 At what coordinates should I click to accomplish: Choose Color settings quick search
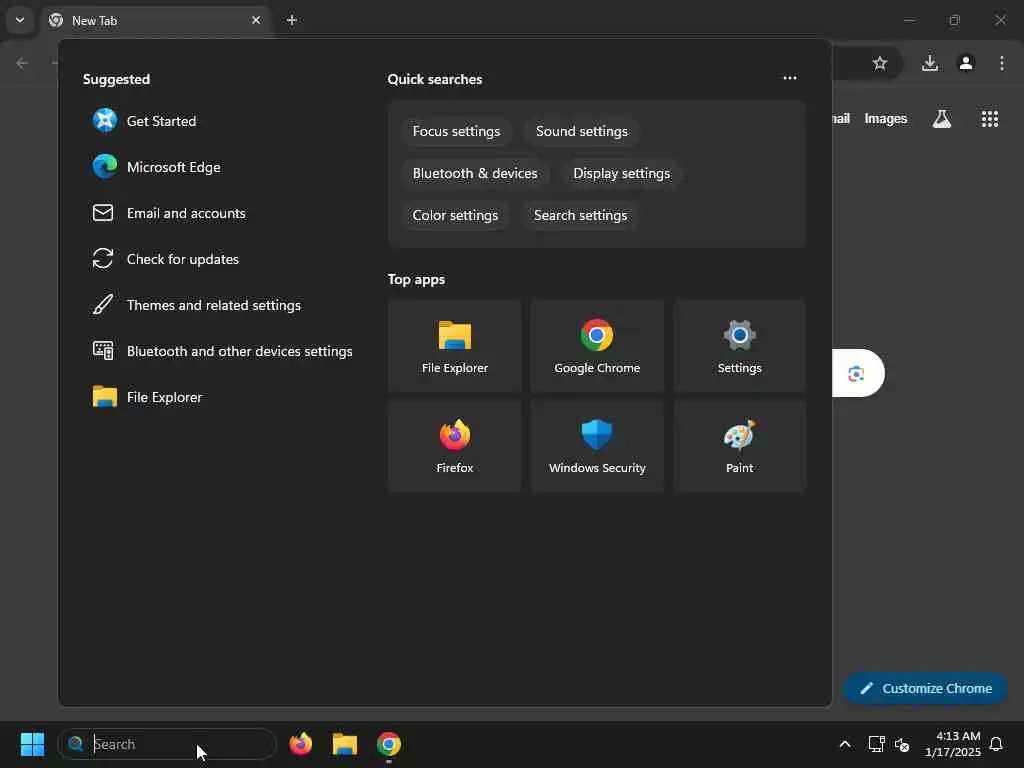(x=455, y=215)
